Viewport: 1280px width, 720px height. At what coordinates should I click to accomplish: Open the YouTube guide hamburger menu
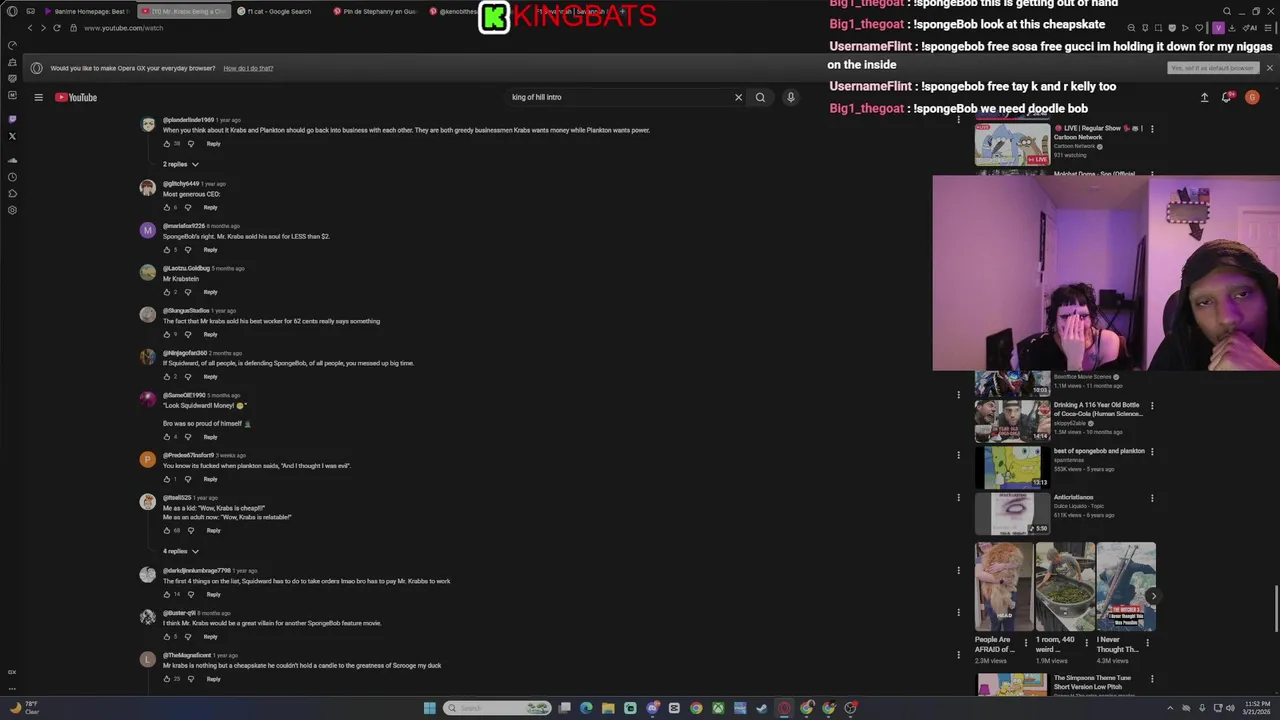[x=38, y=97]
